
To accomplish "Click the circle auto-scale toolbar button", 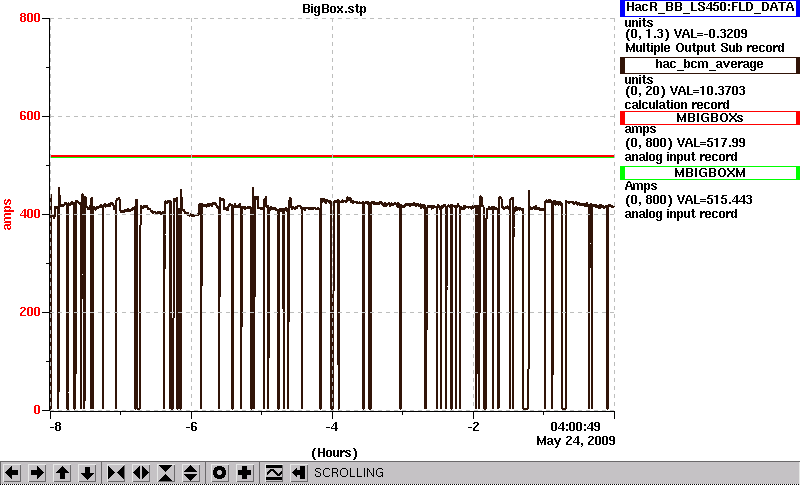I will click(219, 473).
